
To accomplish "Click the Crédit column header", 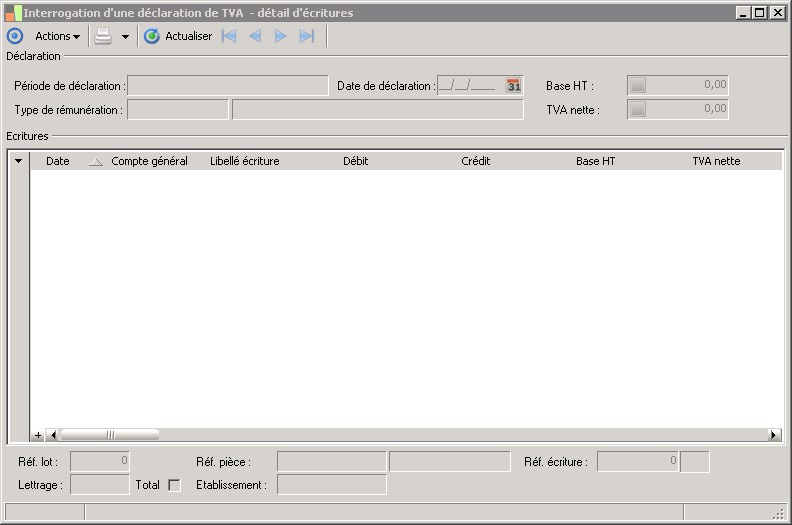I will tap(475, 161).
